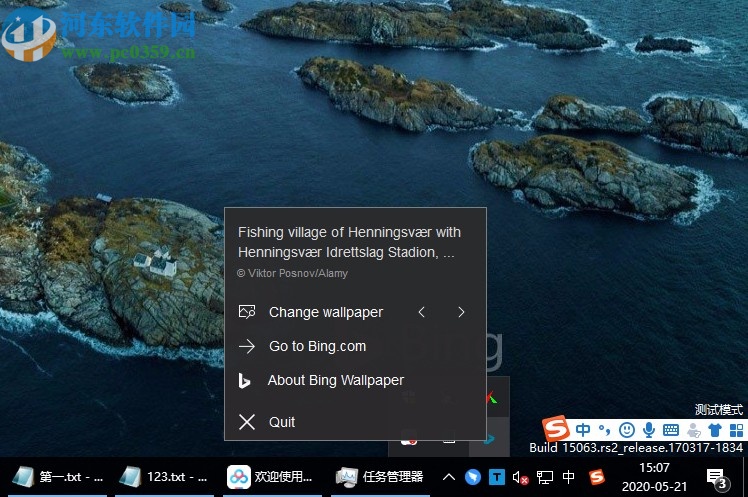Open the network tray icon
Viewport: 748px width, 497px height.
click(x=545, y=477)
